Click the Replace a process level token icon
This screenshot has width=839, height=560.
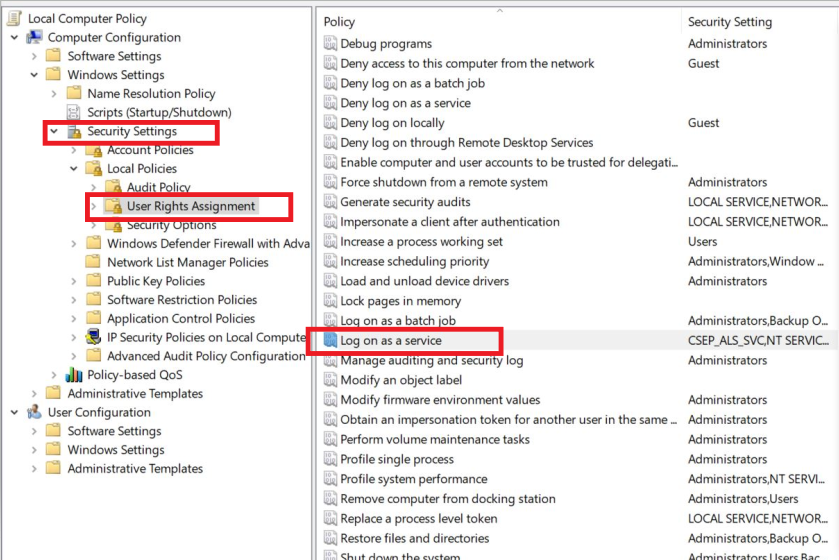pos(330,518)
